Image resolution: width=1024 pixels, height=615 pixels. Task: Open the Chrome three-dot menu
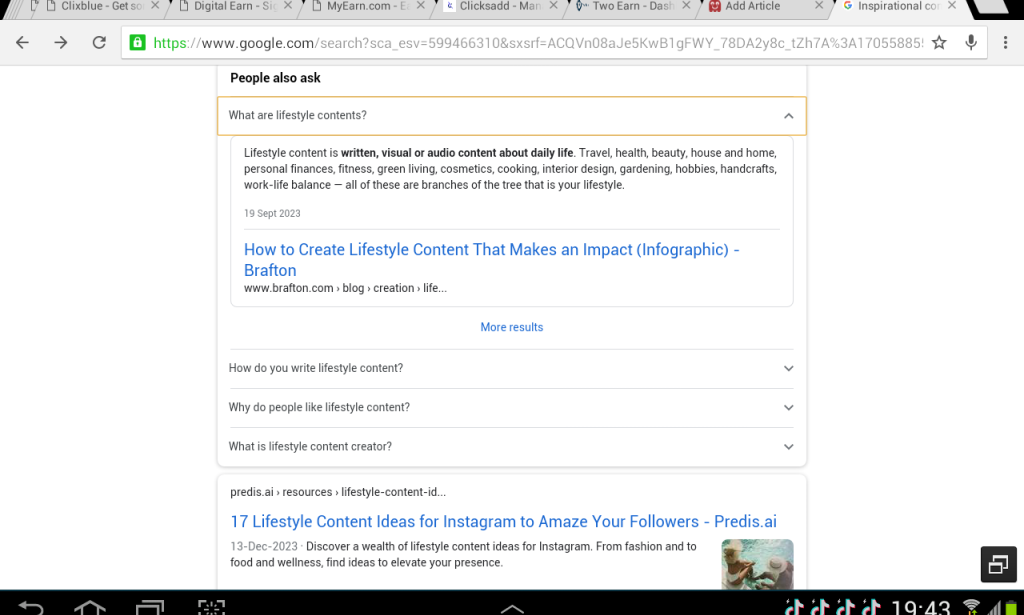tap(1005, 43)
